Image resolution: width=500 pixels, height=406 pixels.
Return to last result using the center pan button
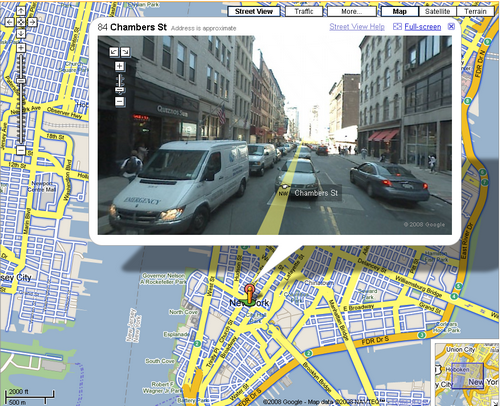click(x=21, y=22)
